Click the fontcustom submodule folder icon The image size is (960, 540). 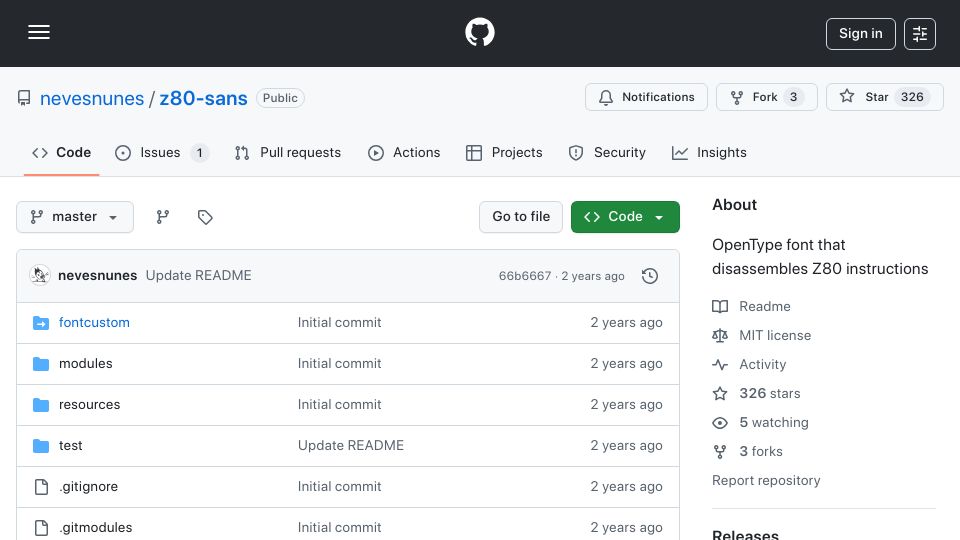tap(41, 323)
